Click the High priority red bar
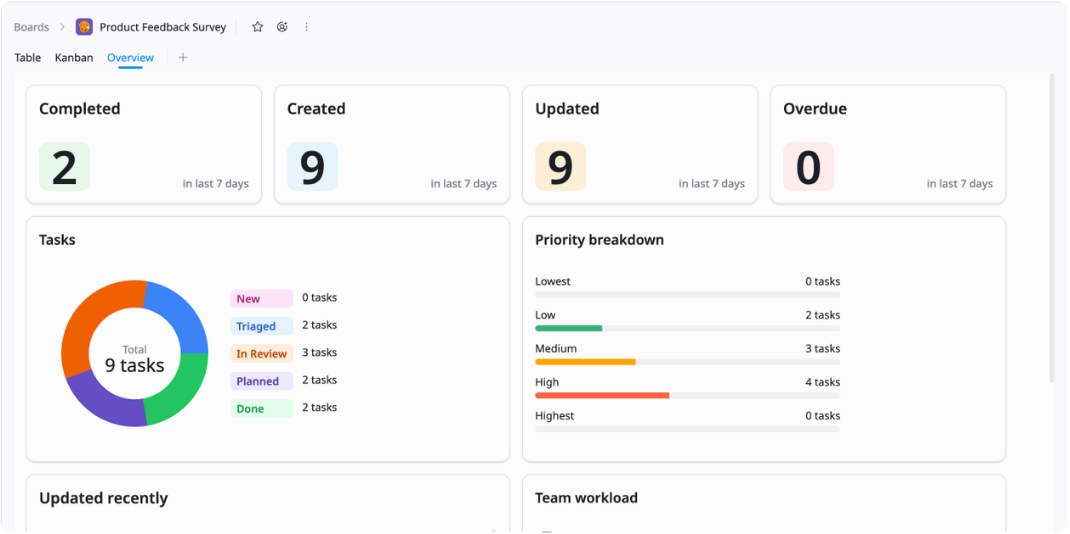The image size is (1070, 534). point(602,395)
